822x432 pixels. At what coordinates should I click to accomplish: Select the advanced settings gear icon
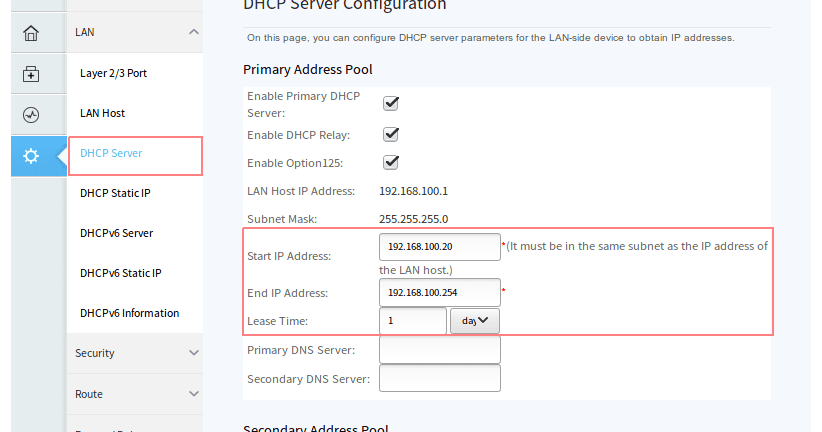click(31, 156)
